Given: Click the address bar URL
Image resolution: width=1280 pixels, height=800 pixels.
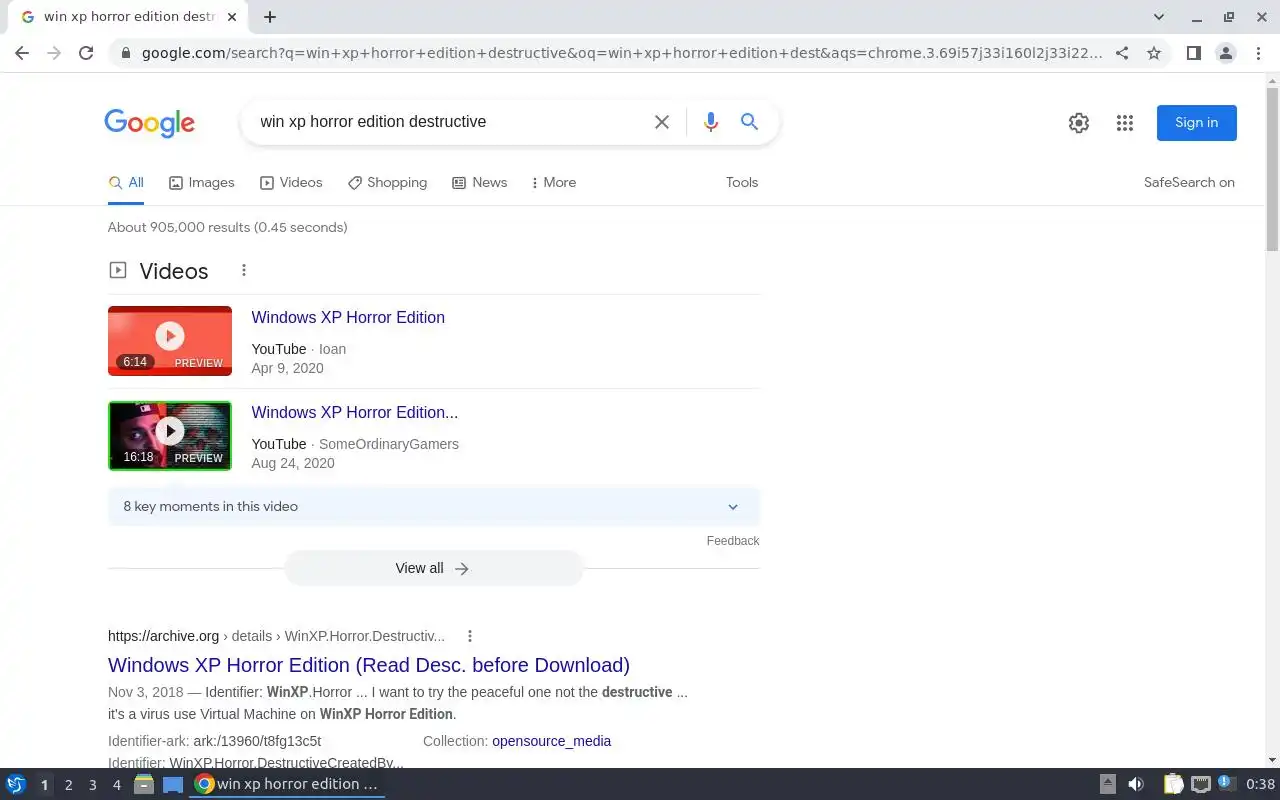Looking at the screenshot, I should (620, 53).
